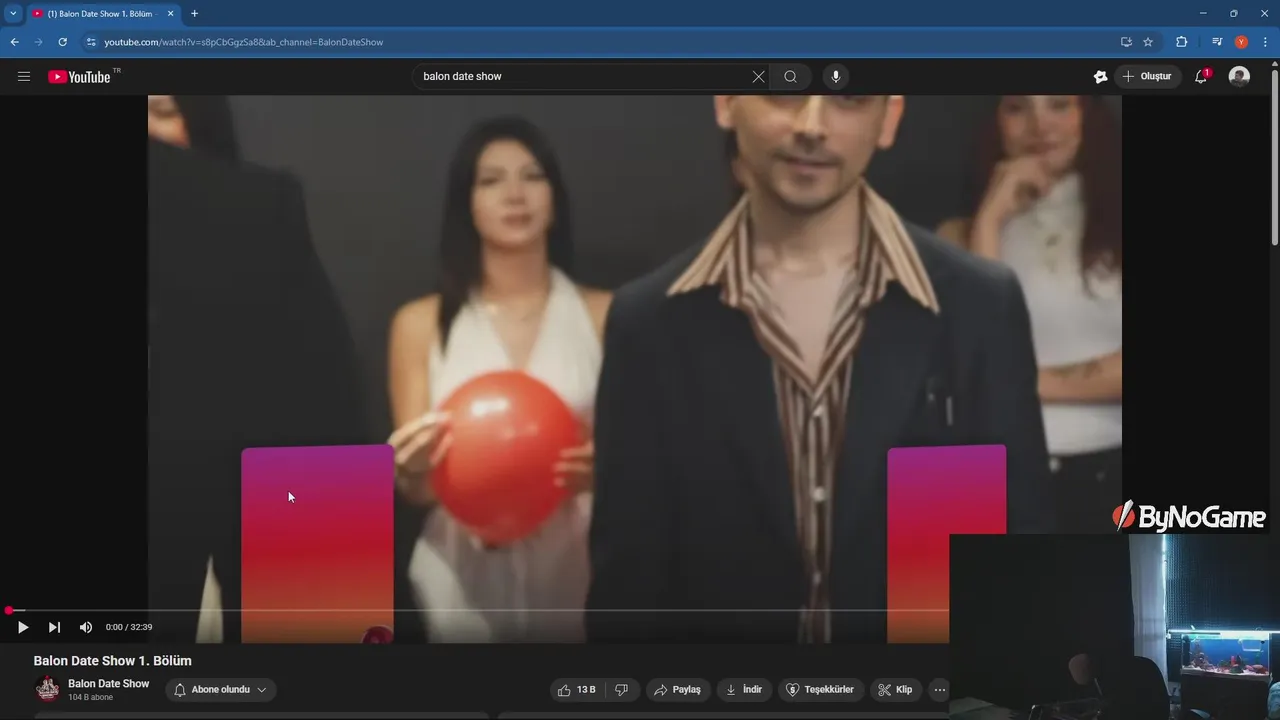Install app icon in address bar
This screenshot has width=1280, height=720.
pyautogui.click(x=1126, y=42)
